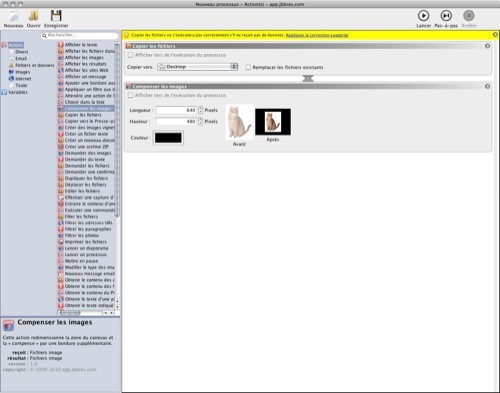Click the Après cat preview image
Screen dimensions: 500x393
tap(273, 122)
